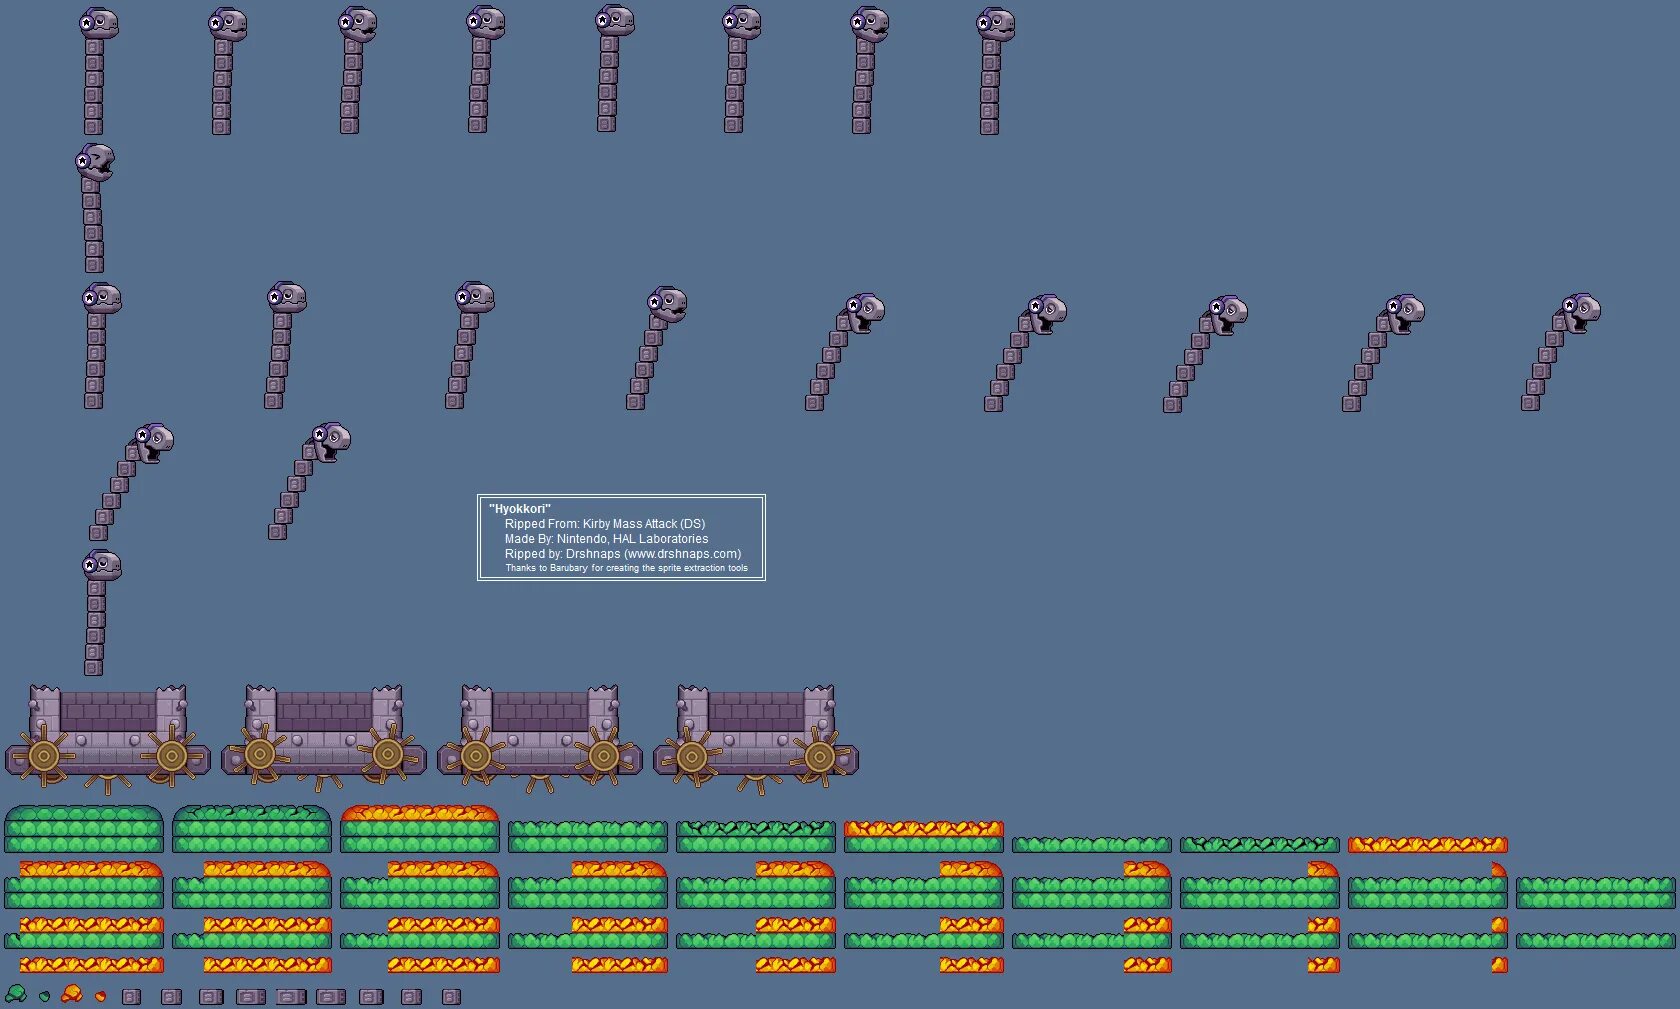This screenshot has width=1680, height=1009.
Task: Click the tall rounded bush with cracked dark top
Action: (x=252, y=829)
